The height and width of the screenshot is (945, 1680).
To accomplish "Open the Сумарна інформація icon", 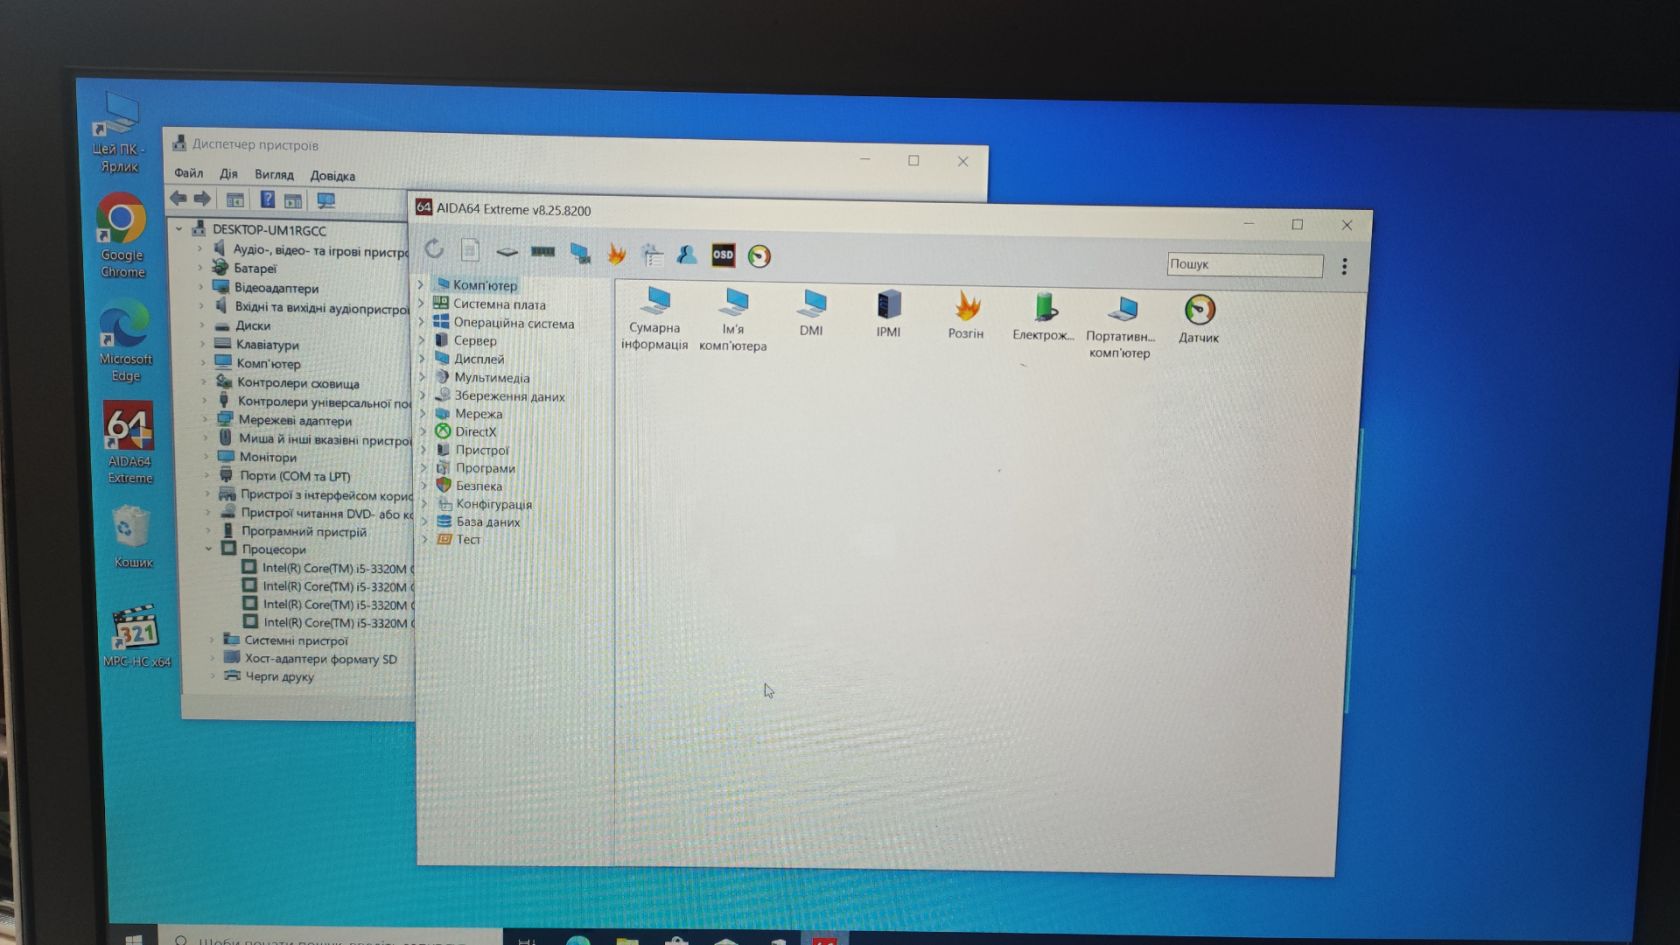I will [x=655, y=318].
